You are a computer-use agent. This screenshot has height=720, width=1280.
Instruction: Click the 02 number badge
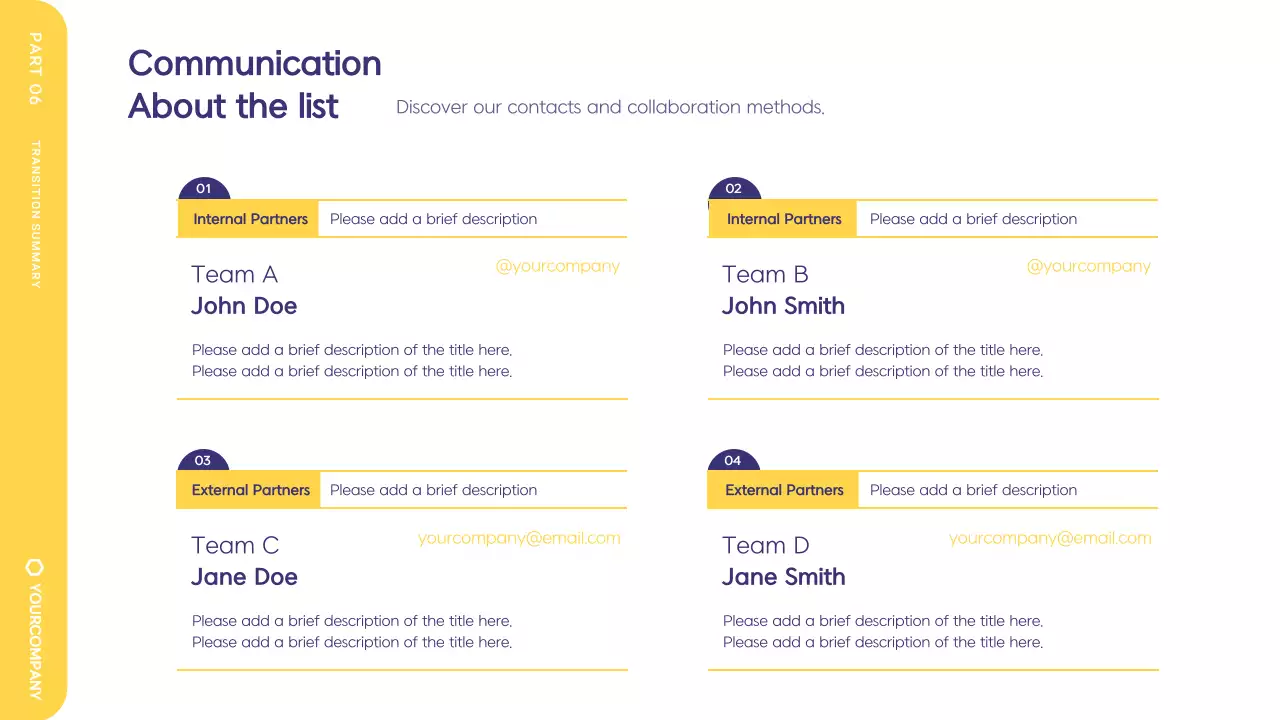click(x=734, y=189)
